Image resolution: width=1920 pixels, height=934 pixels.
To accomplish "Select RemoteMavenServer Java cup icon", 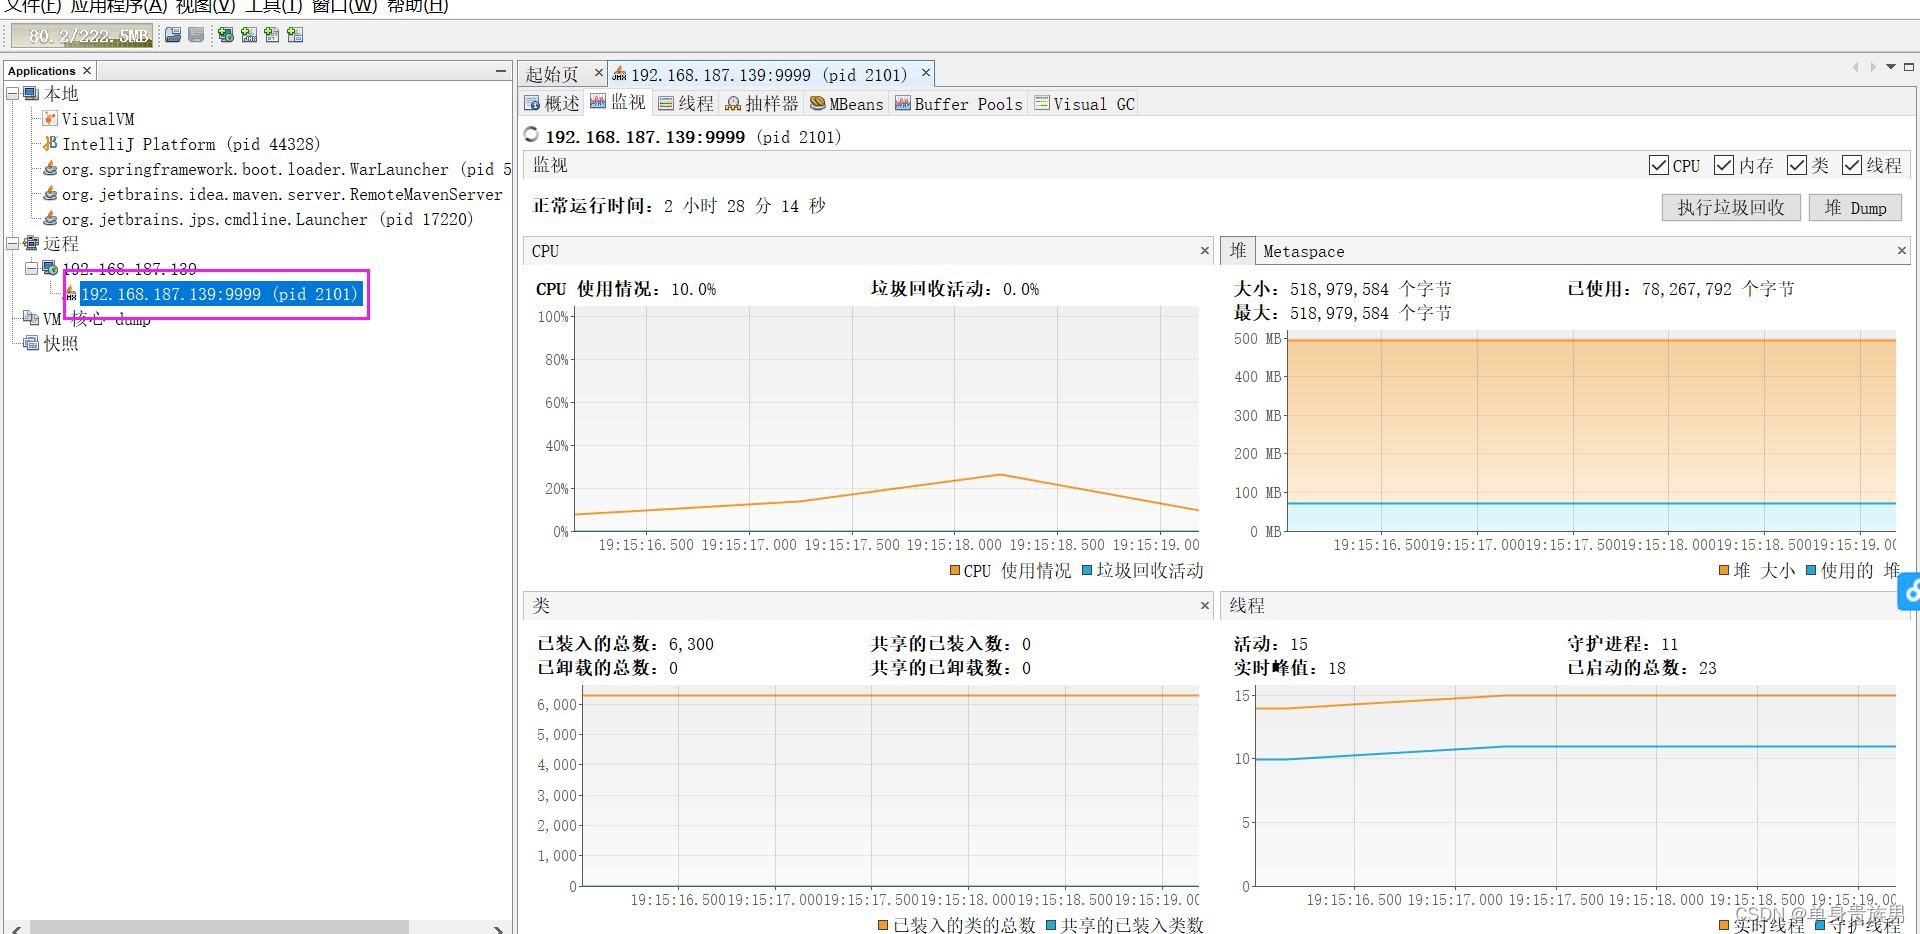I will pos(50,193).
